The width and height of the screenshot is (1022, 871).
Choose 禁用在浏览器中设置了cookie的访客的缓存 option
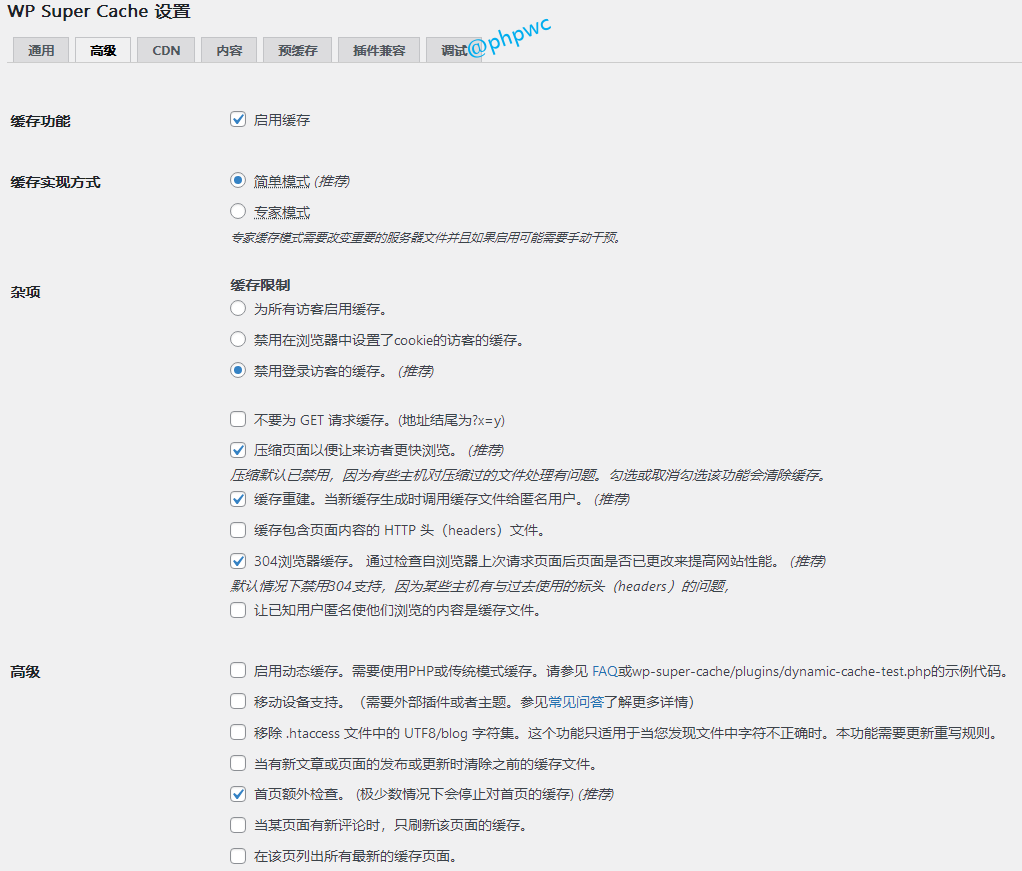(238, 339)
